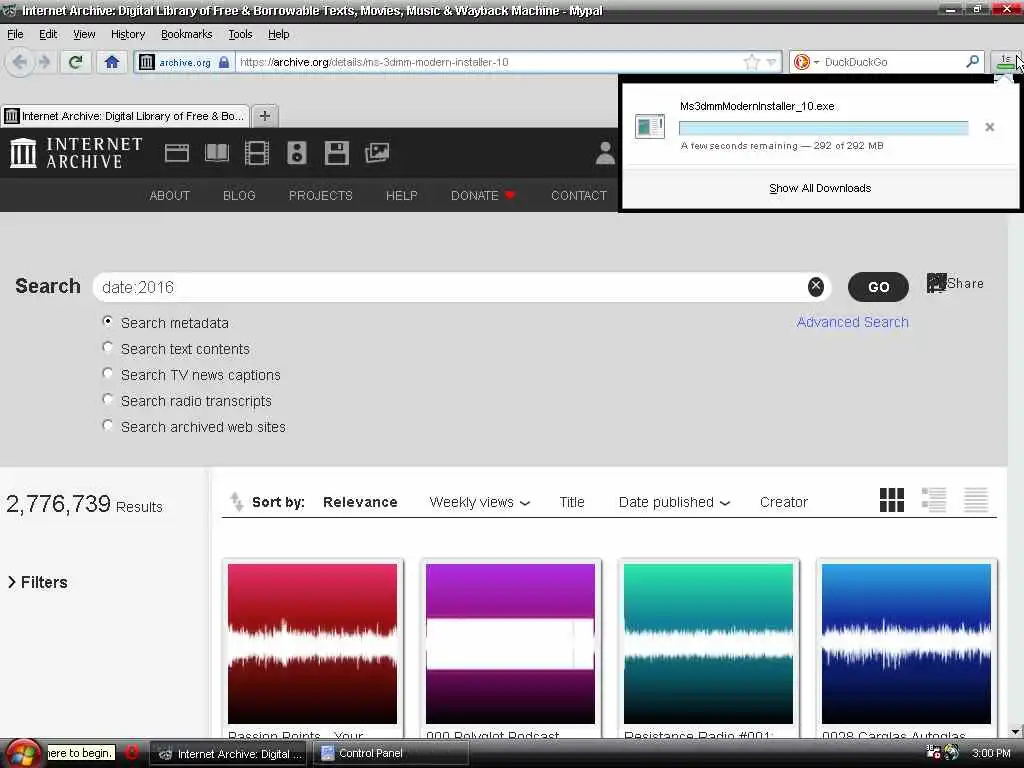1024x768 pixels.
Task: Open the browser home page icon
Action: coord(112,62)
